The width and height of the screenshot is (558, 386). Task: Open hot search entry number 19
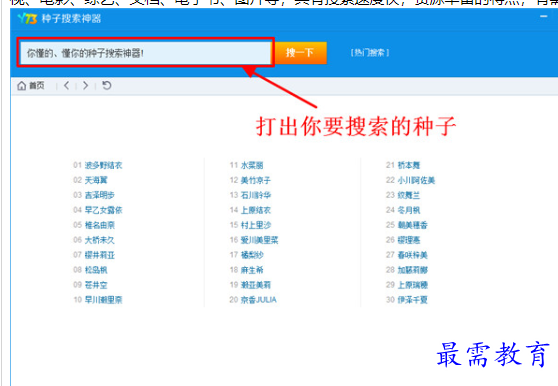click(x=256, y=285)
